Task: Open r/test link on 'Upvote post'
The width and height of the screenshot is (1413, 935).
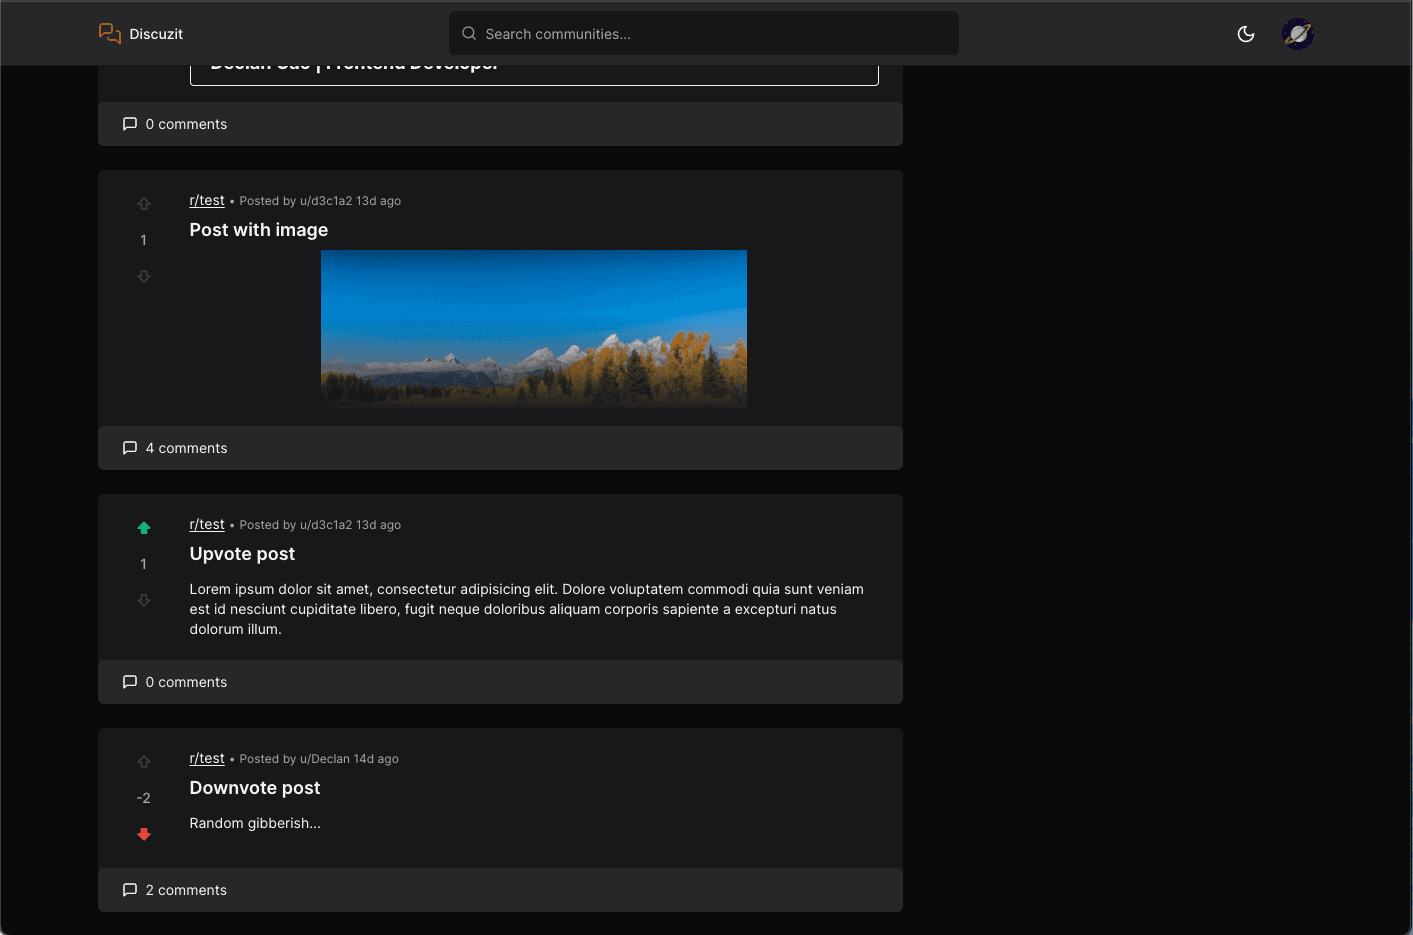Action: 207,524
